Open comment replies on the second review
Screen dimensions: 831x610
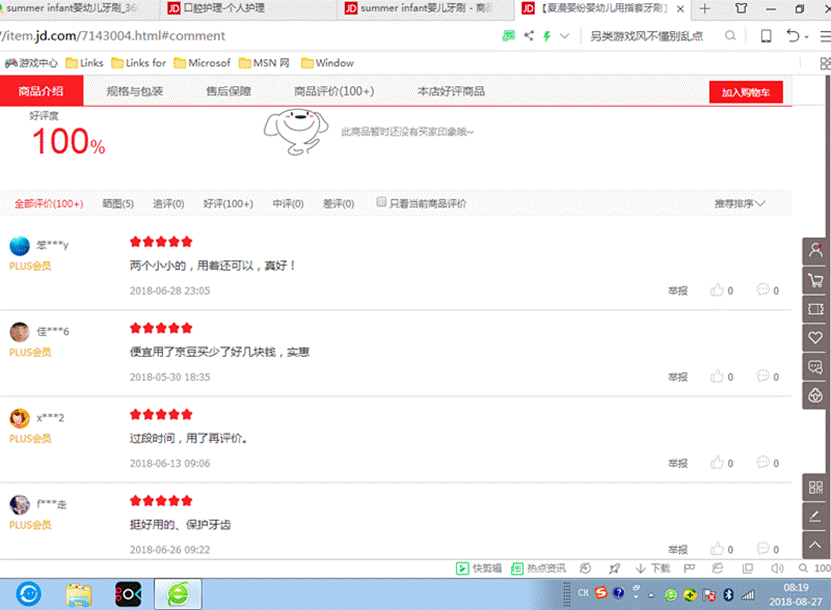(x=764, y=377)
